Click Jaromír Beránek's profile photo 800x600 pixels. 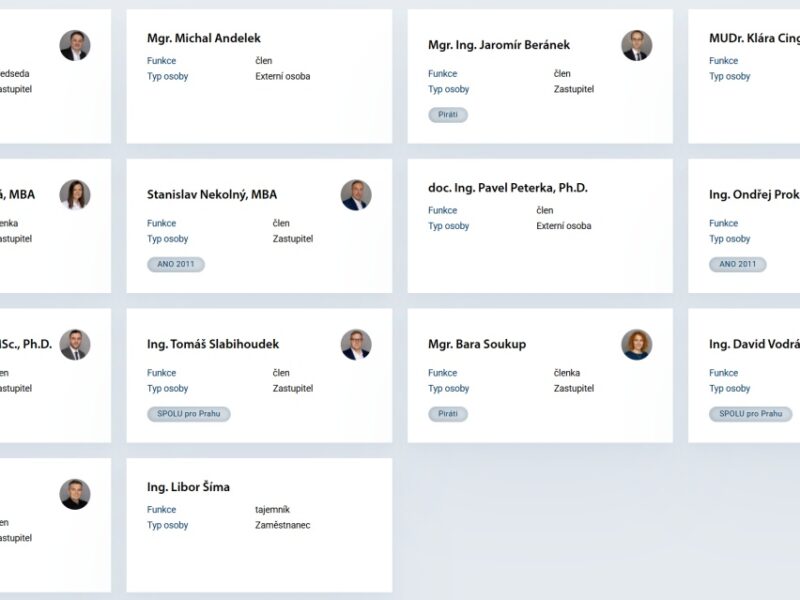pyautogui.click(x=636, y=45)
